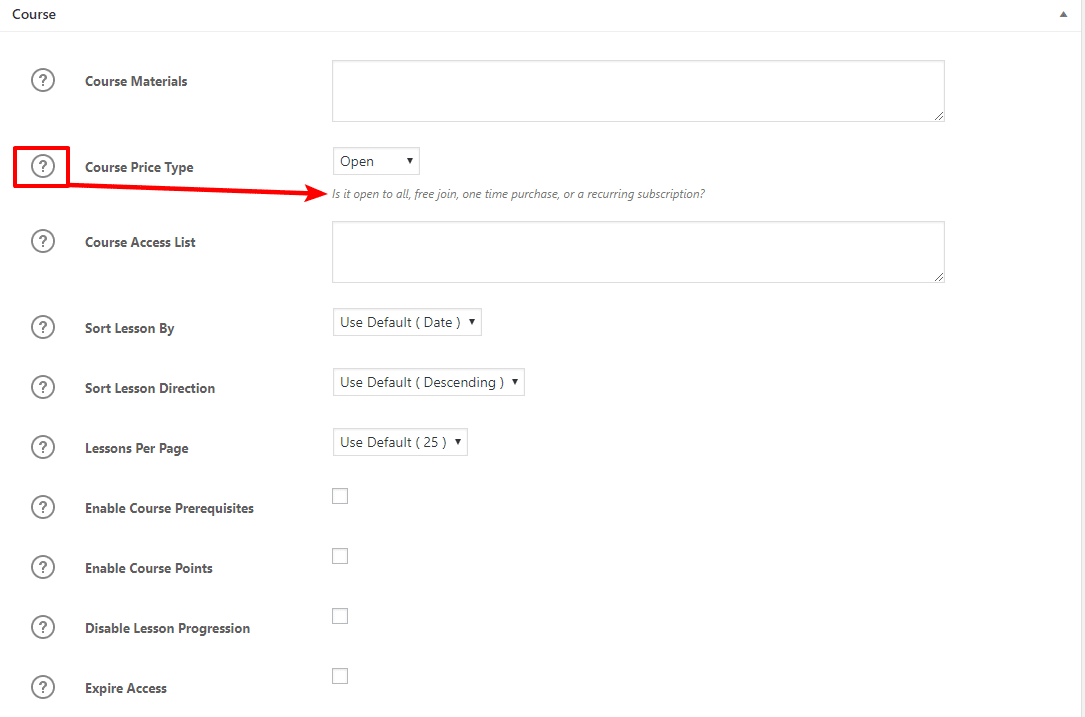
Task: Click the Lessons Per Page help icon
Action: coord(43,446)
